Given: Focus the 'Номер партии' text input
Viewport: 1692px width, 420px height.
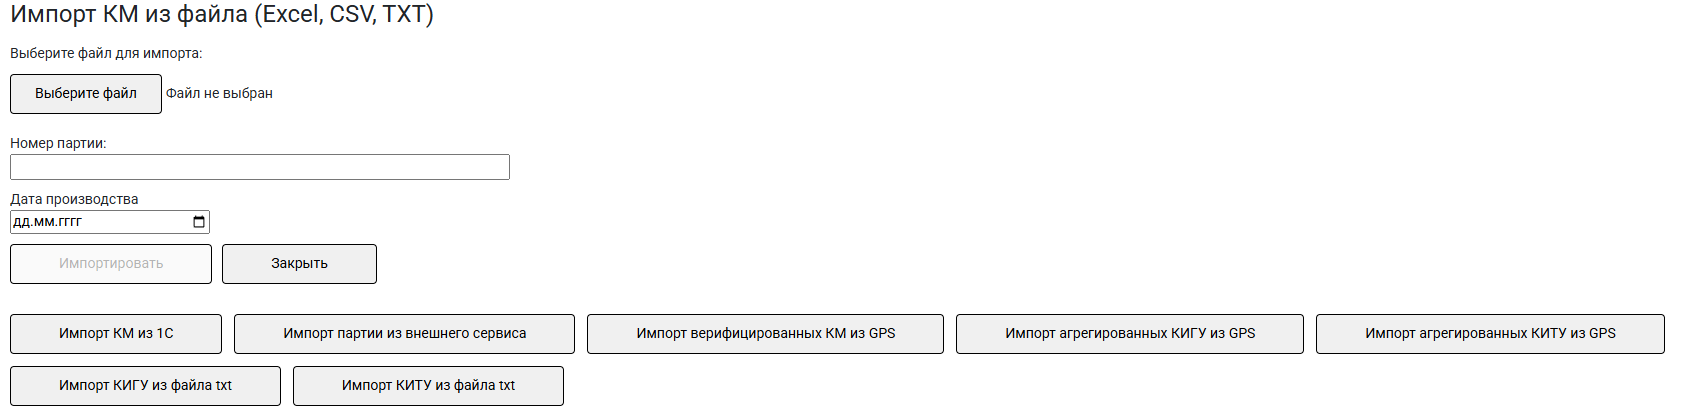Looking at the screenshot, I should click(260, 167).
